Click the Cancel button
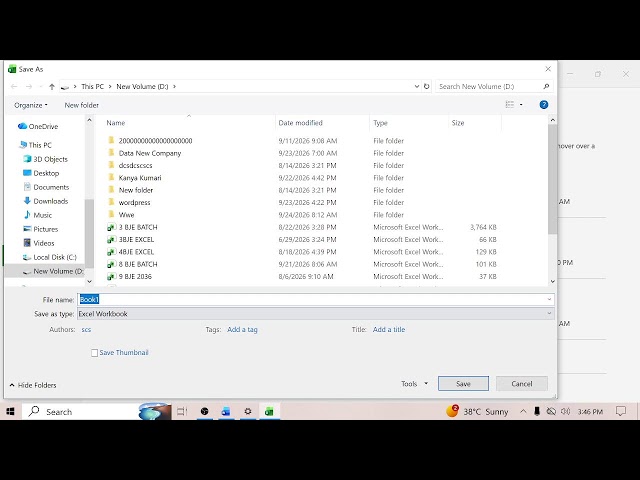 522,384
